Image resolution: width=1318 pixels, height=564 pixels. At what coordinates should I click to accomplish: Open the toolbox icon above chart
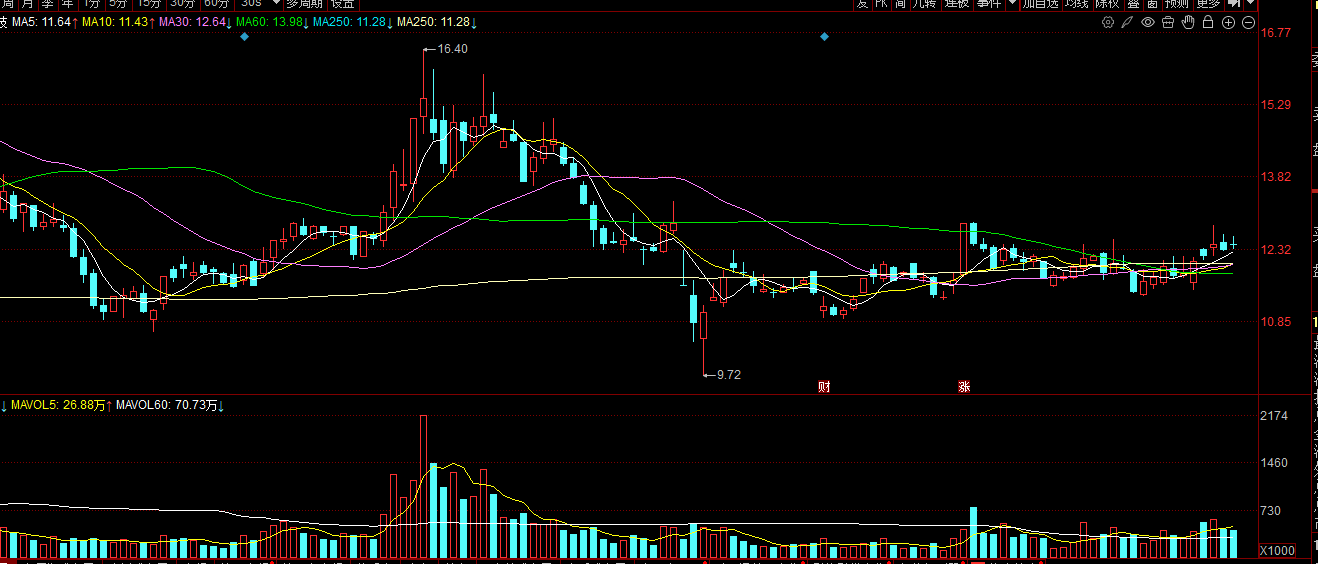(x=1168, y=22)
